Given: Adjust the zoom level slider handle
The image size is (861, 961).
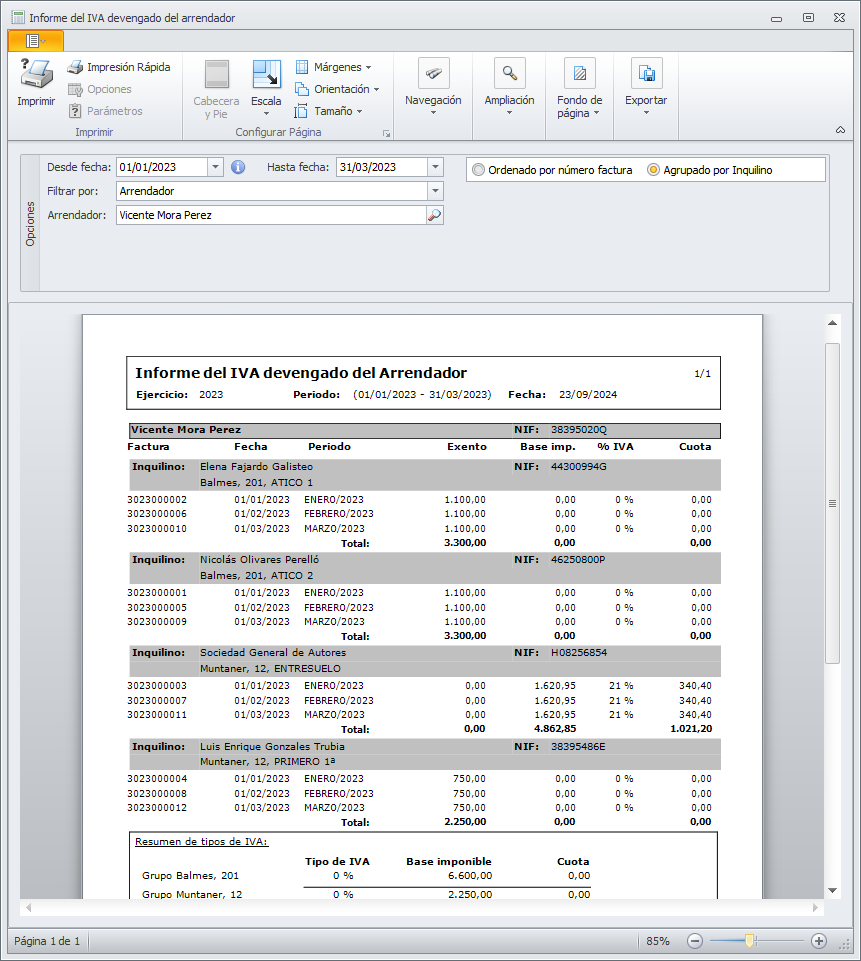Looking at the screenshot, I should click(x=749, y=941).
